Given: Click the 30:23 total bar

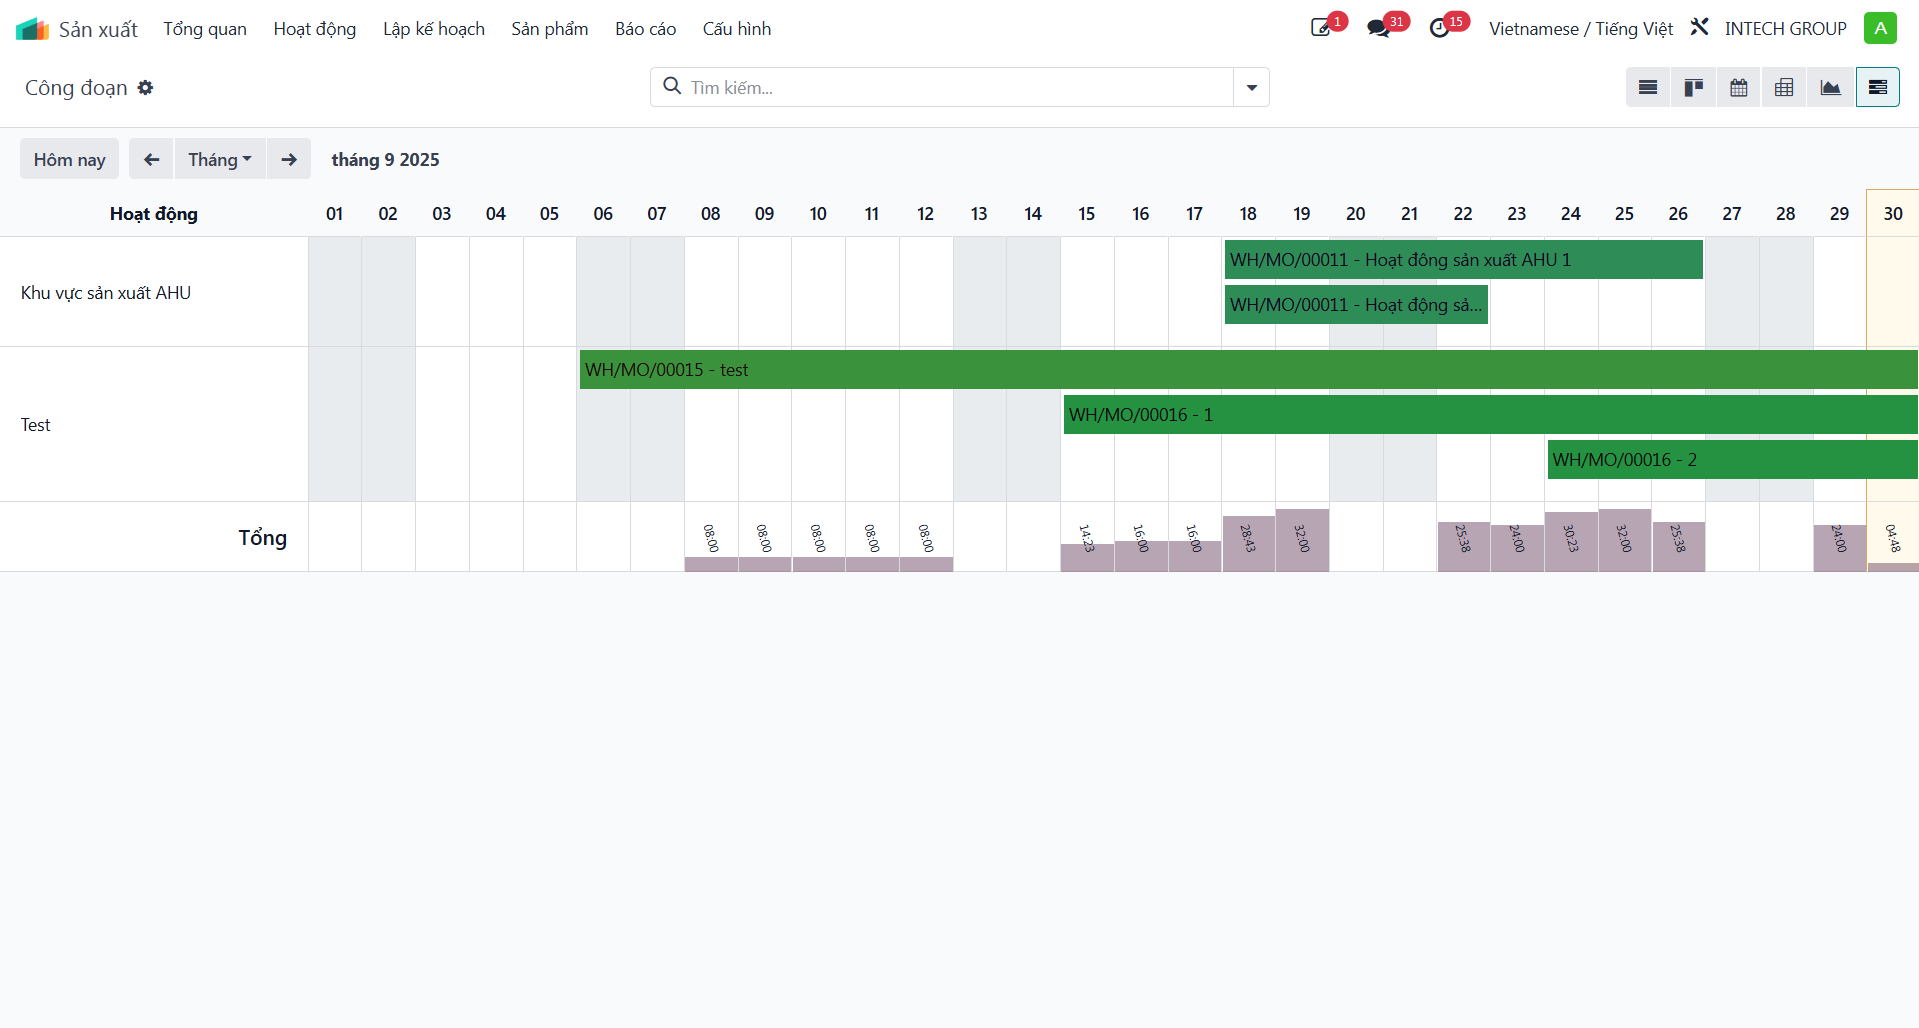Looking at the screenshot, I should click(x=1571, y=541).
